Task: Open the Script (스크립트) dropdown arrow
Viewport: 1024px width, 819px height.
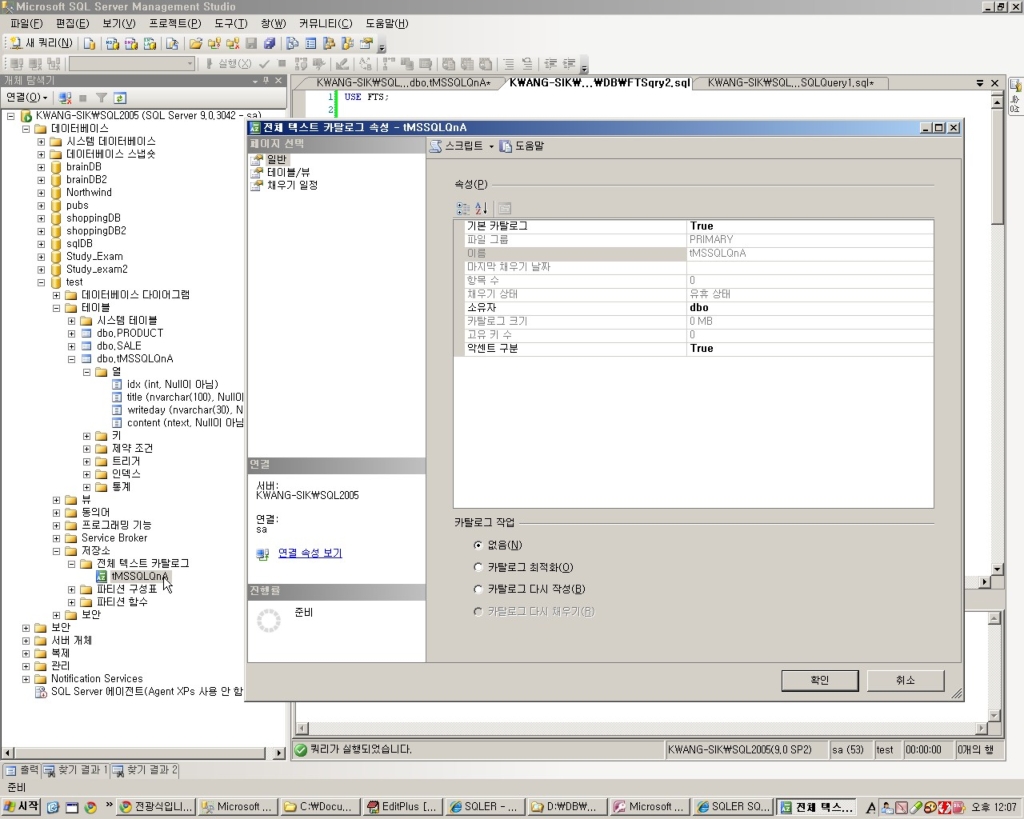Action: [491, 146]
